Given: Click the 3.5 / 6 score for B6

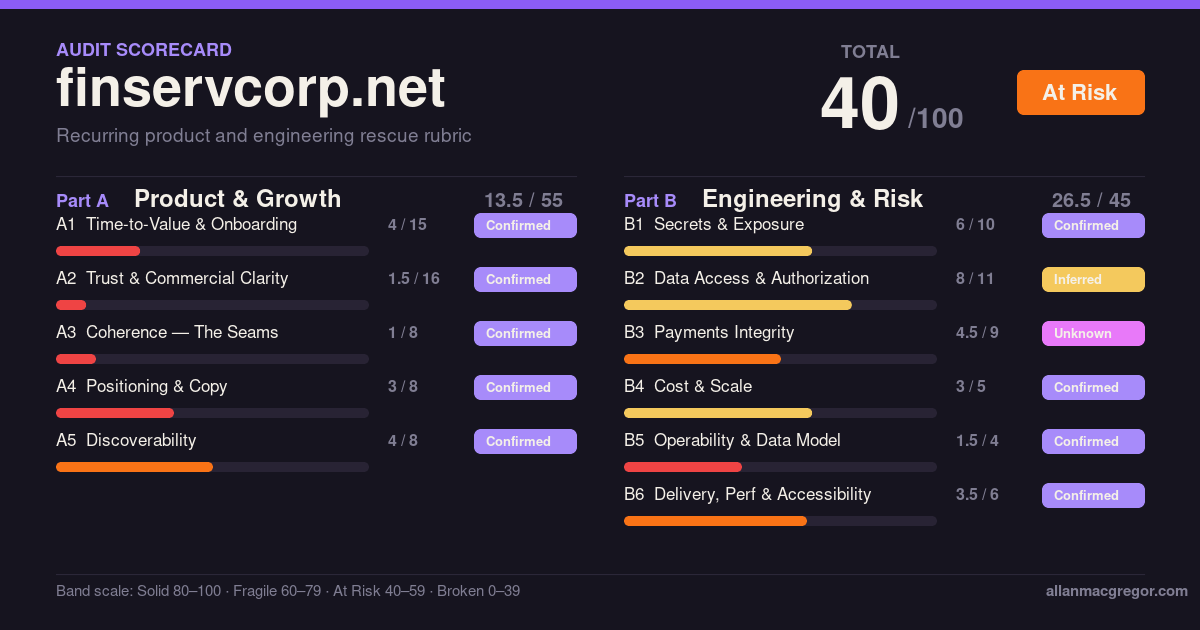Looking at the screenshot, I should point(977,495).
